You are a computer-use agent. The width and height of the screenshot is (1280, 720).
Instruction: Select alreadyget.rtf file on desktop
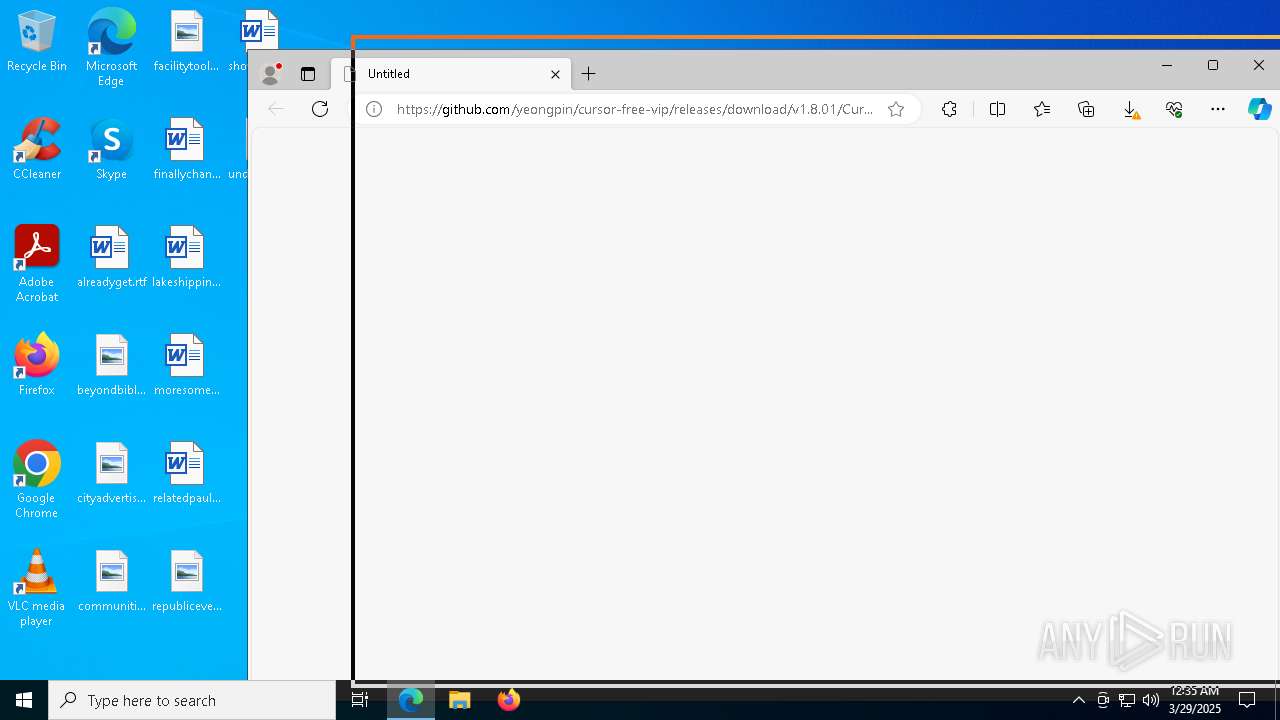click(x=111, y=258)
